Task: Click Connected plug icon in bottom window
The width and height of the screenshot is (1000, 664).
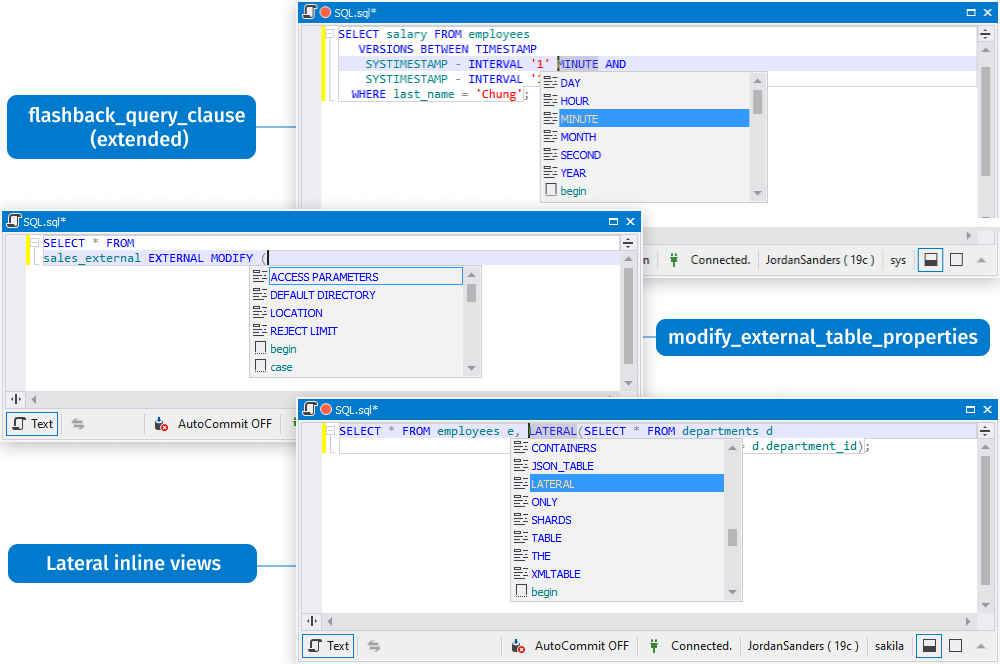Action: pos(654,646)
